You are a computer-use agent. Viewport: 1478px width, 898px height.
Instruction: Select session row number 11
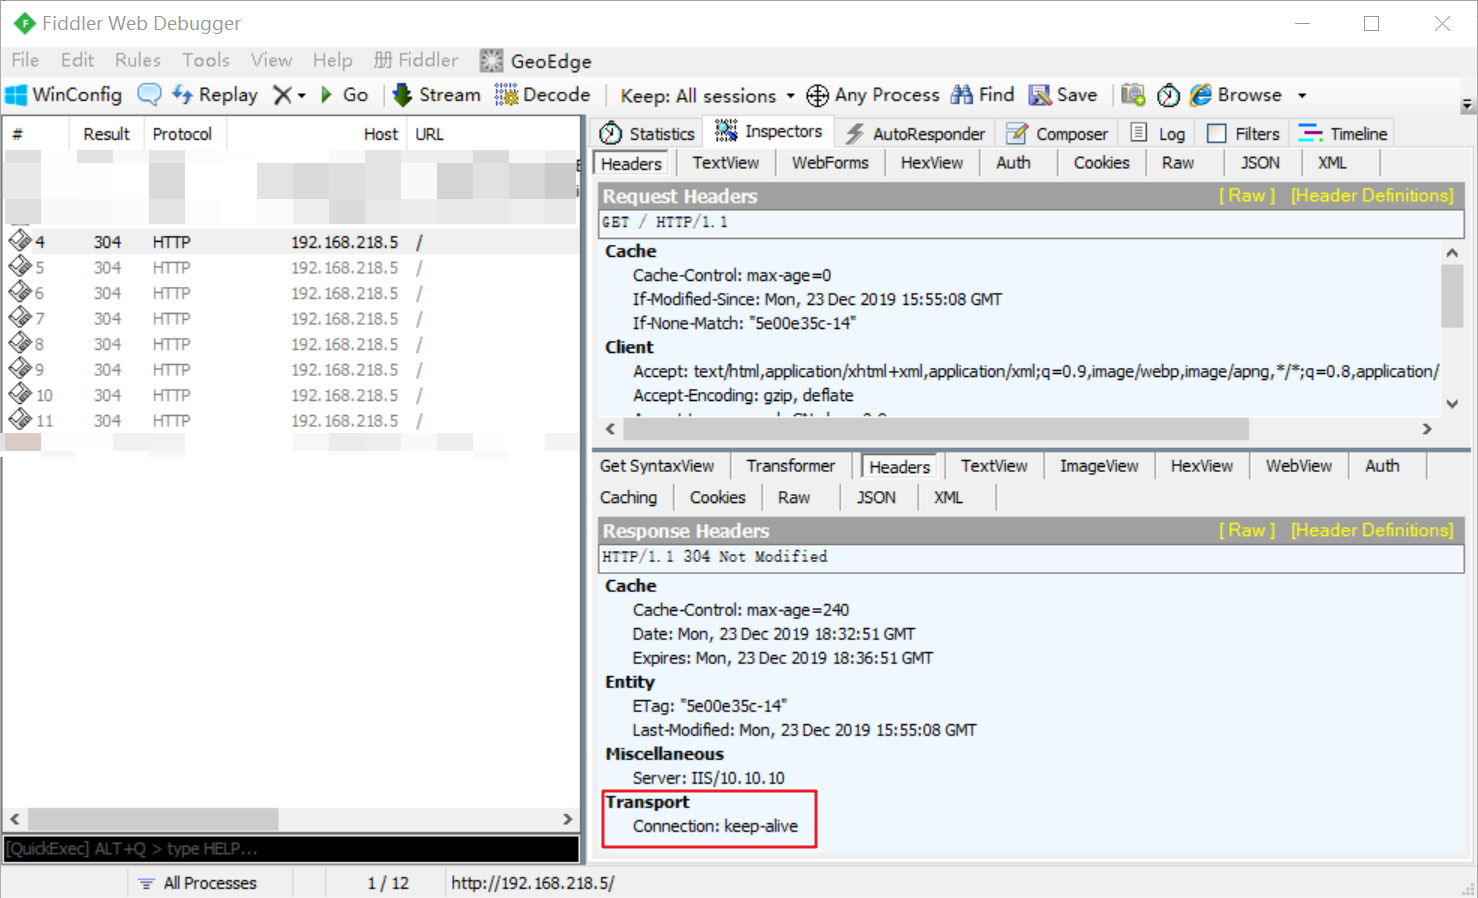point(291,421)
